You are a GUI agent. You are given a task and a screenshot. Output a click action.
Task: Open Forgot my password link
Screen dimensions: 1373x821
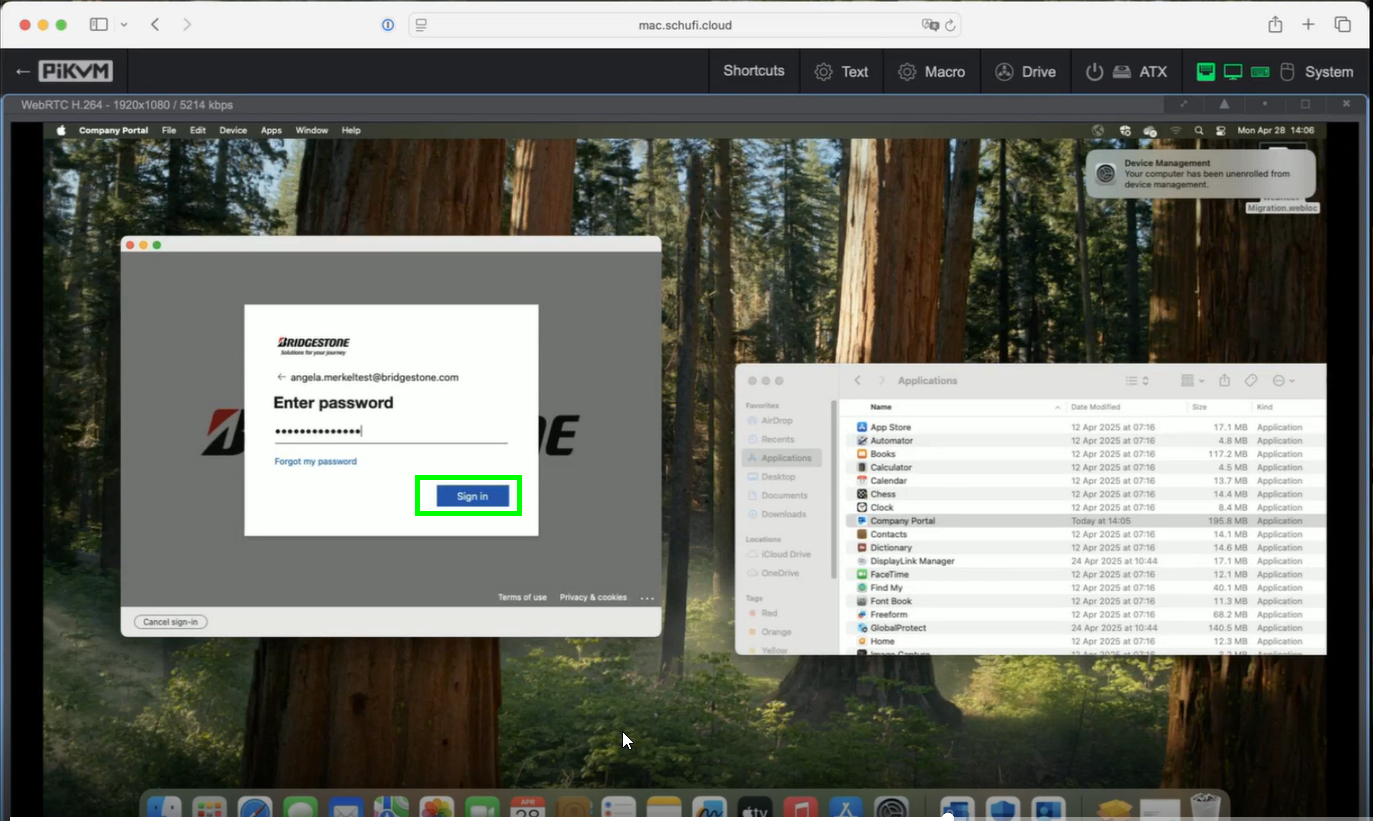coord(315,461)
